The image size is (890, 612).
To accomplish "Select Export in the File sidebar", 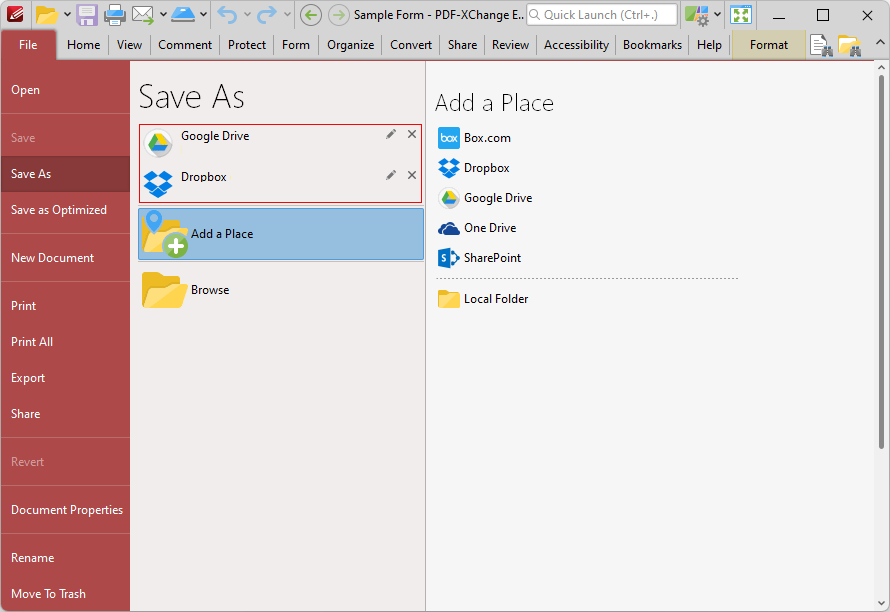I will (x=65, y=378).
